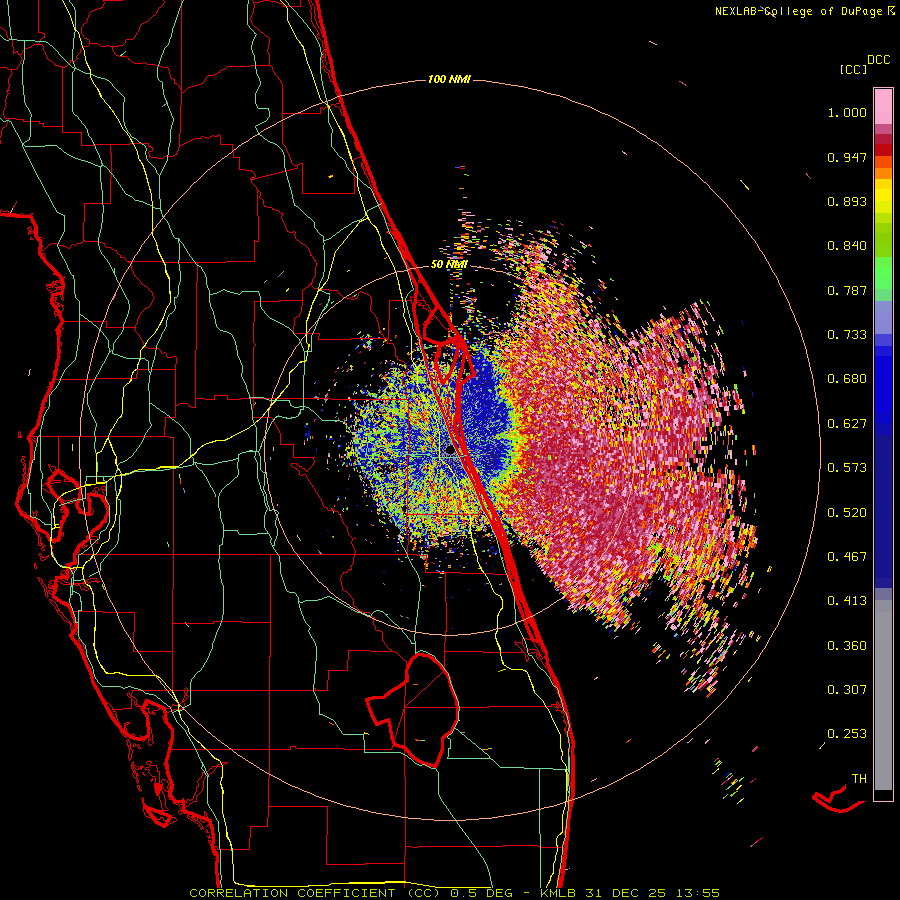Click the 0.893 scale value
The image size is (900, 900).
847,201
